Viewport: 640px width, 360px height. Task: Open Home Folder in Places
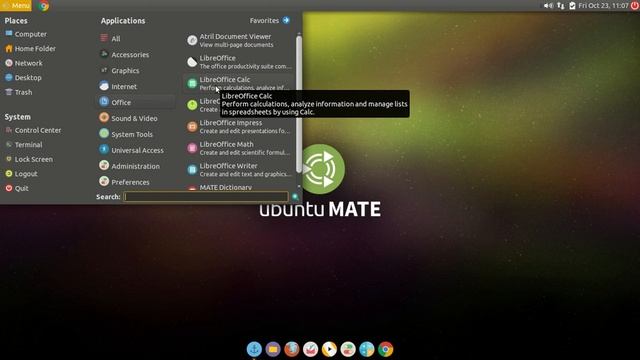pos(30,49)
